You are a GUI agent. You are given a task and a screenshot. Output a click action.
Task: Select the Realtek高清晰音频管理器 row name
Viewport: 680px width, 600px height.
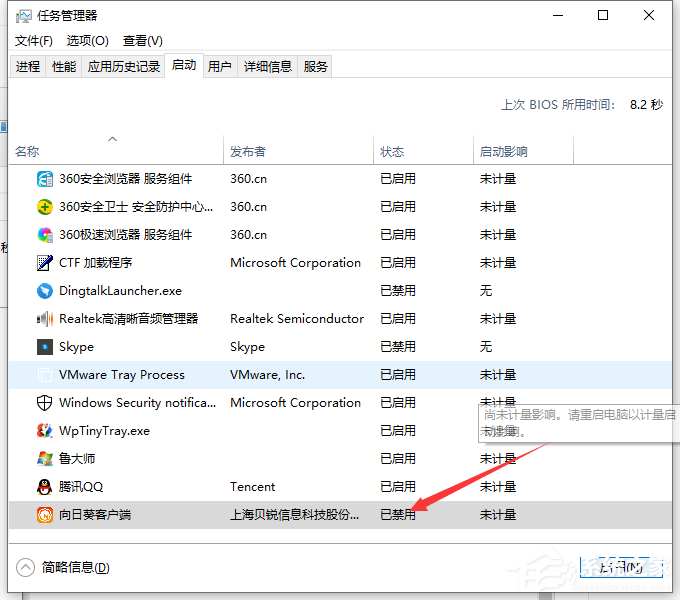click(128, 319)
